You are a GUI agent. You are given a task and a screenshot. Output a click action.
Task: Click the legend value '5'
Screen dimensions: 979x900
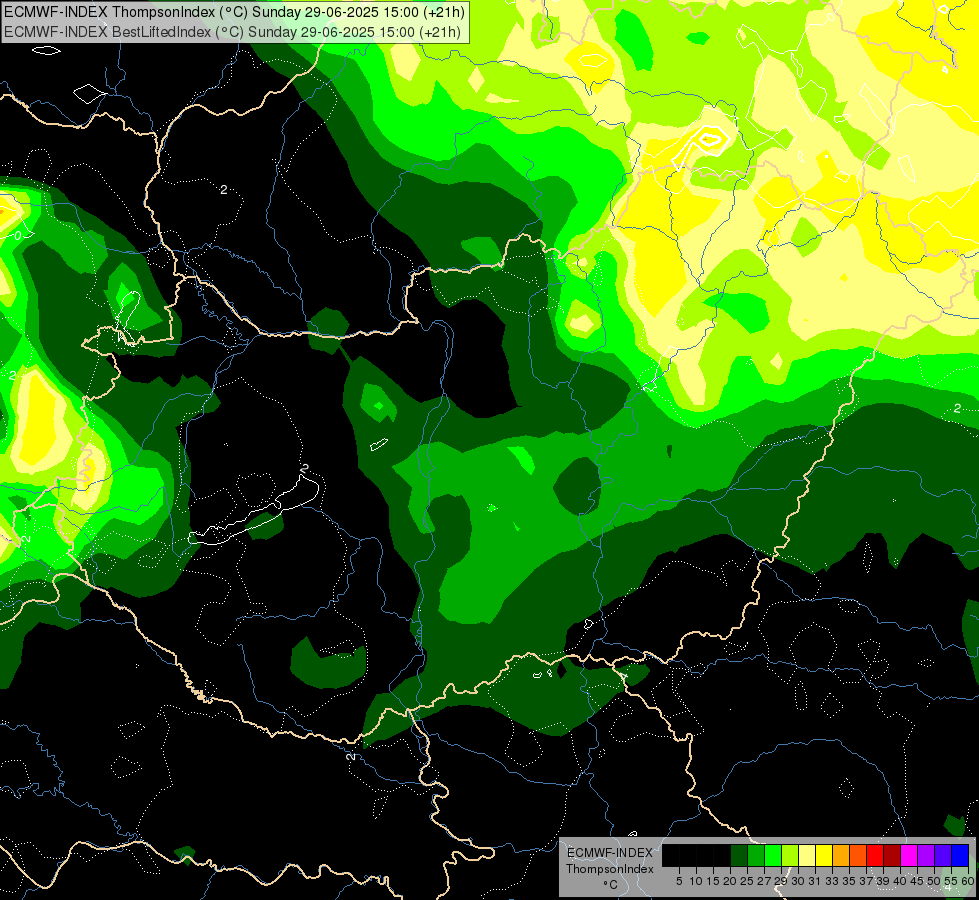click(679, 881)
